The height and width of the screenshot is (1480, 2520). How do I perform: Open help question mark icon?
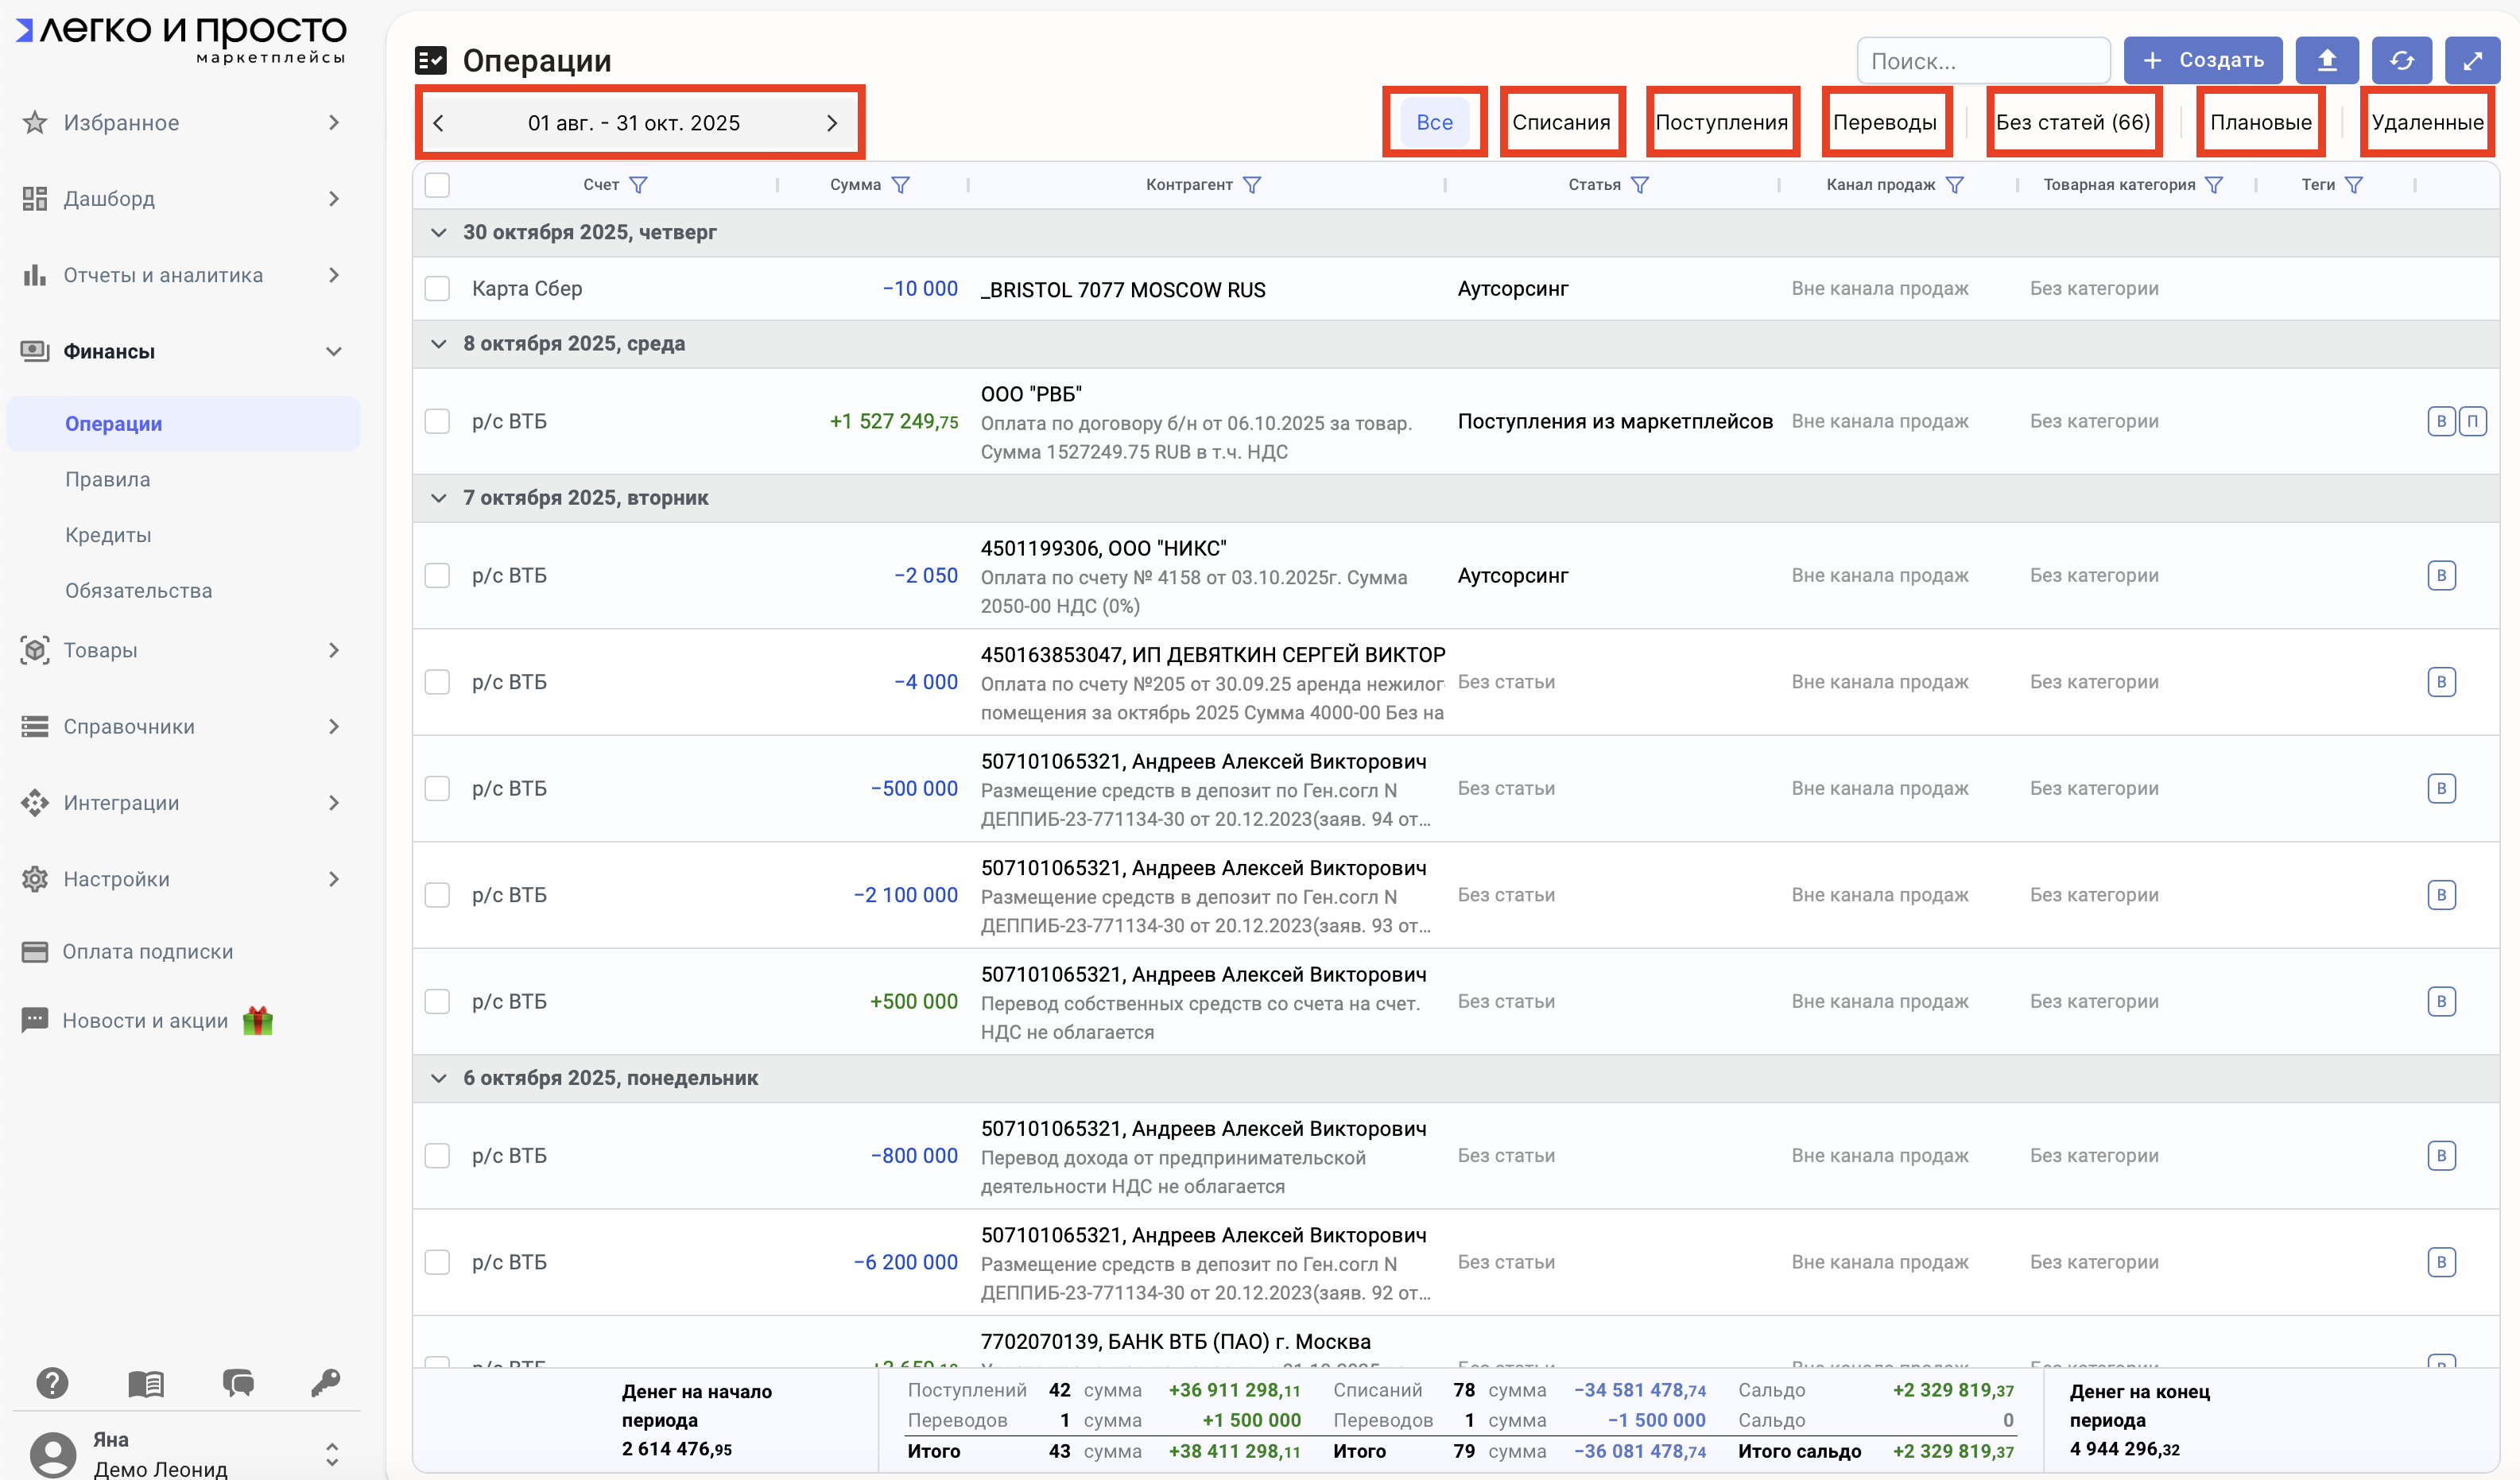coord(52,1383)
